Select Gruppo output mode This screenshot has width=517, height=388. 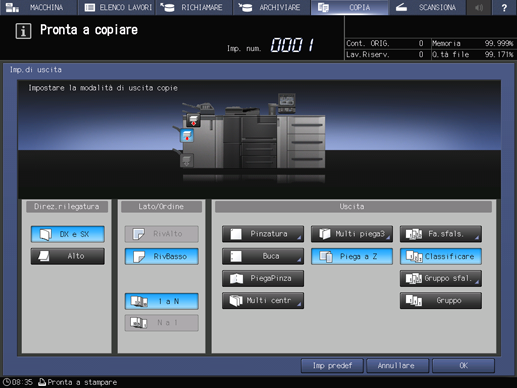tap(441, 301)
